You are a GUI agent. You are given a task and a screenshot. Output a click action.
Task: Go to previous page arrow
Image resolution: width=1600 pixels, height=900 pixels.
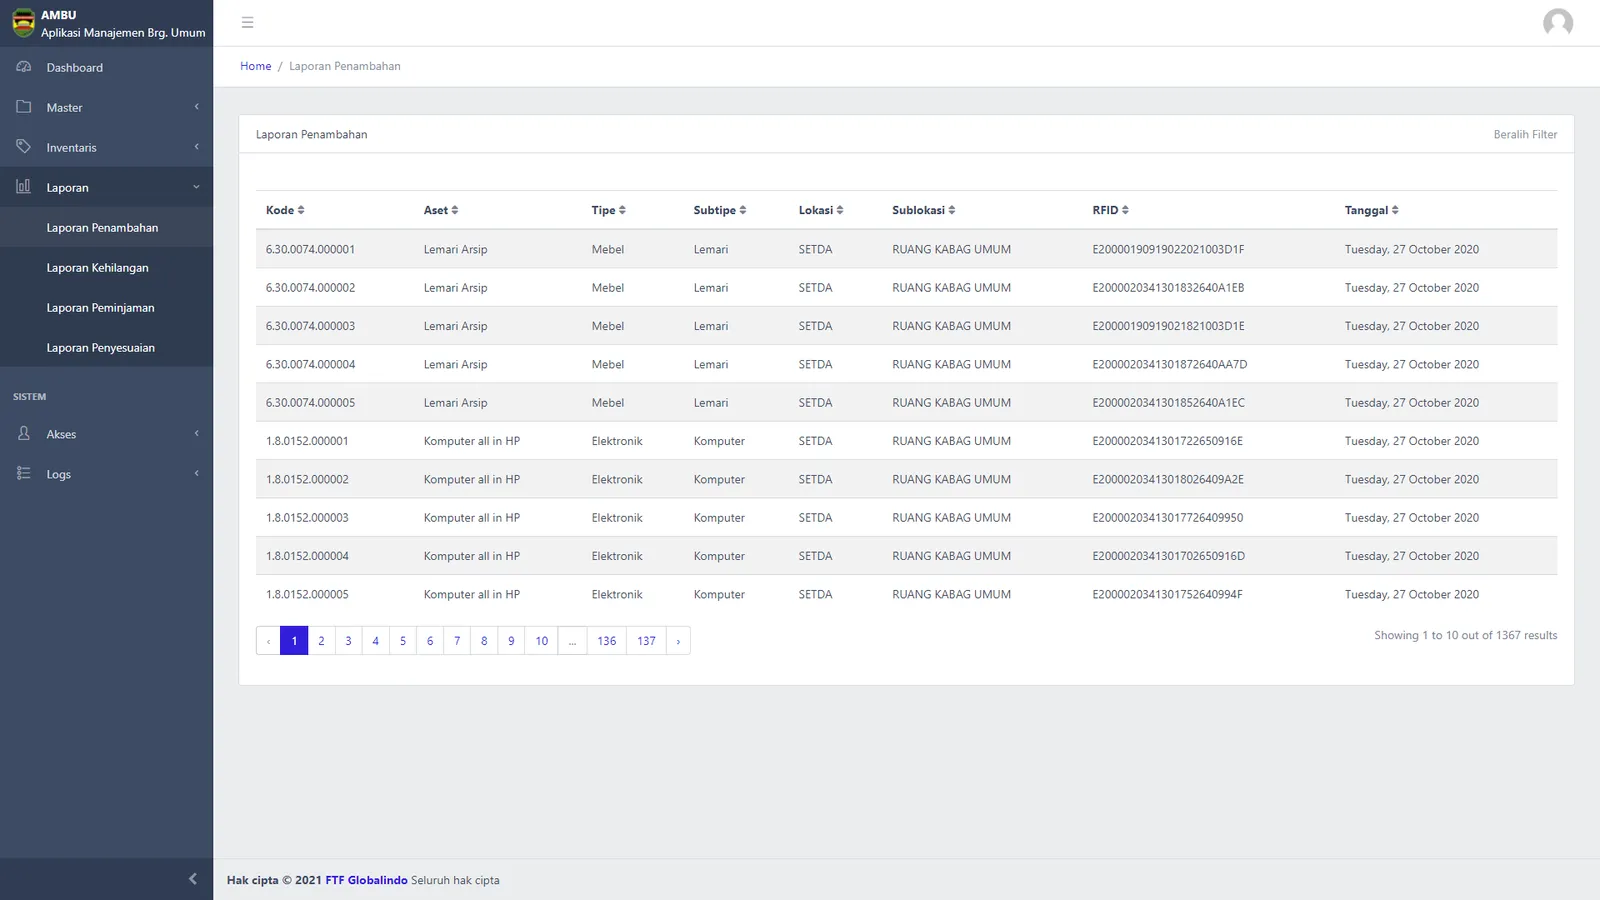268,641
